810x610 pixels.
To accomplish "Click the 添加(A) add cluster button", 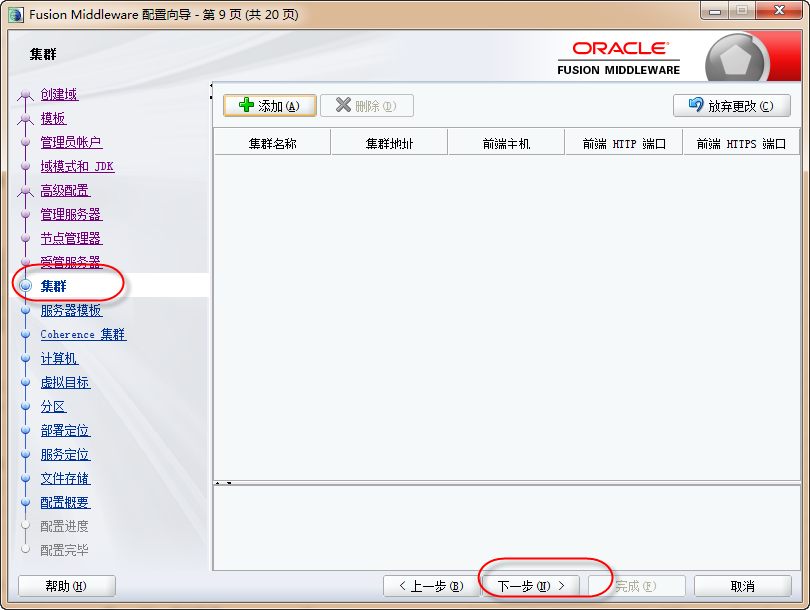I will 270,105.
